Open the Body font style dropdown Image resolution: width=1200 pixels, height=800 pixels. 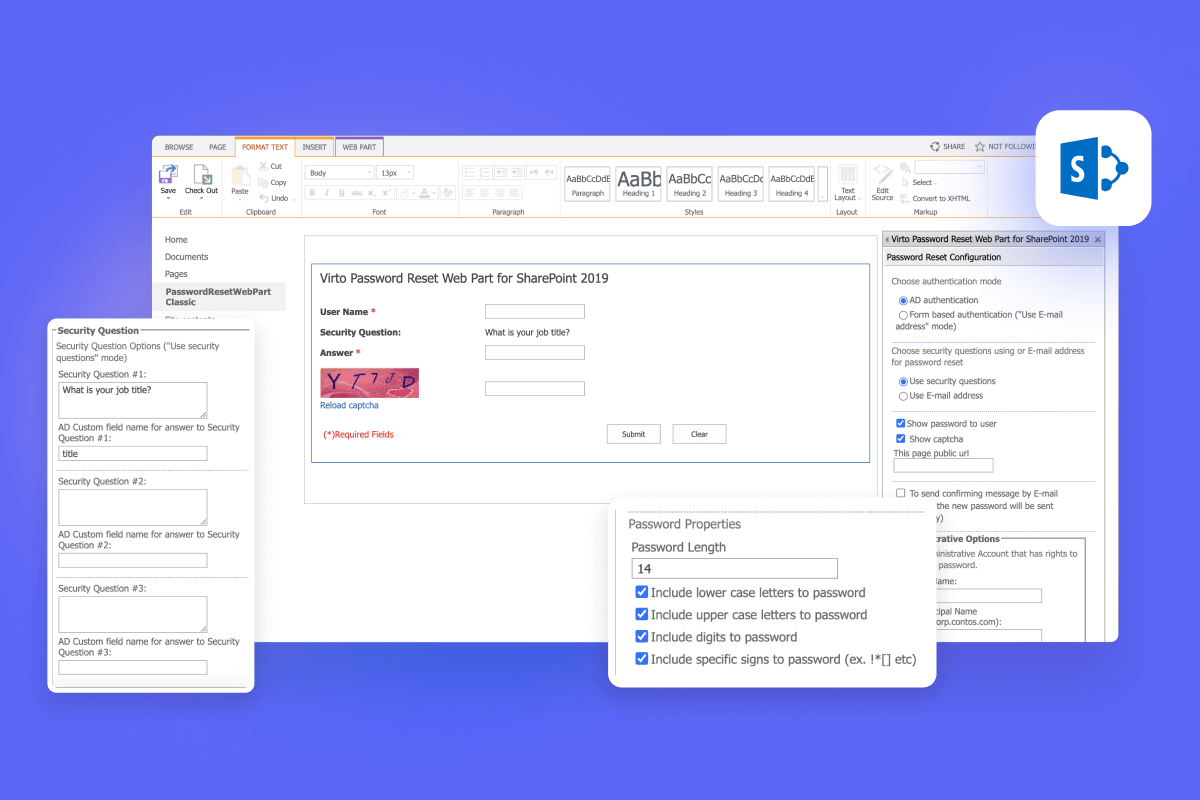click(x=338, y=171)
